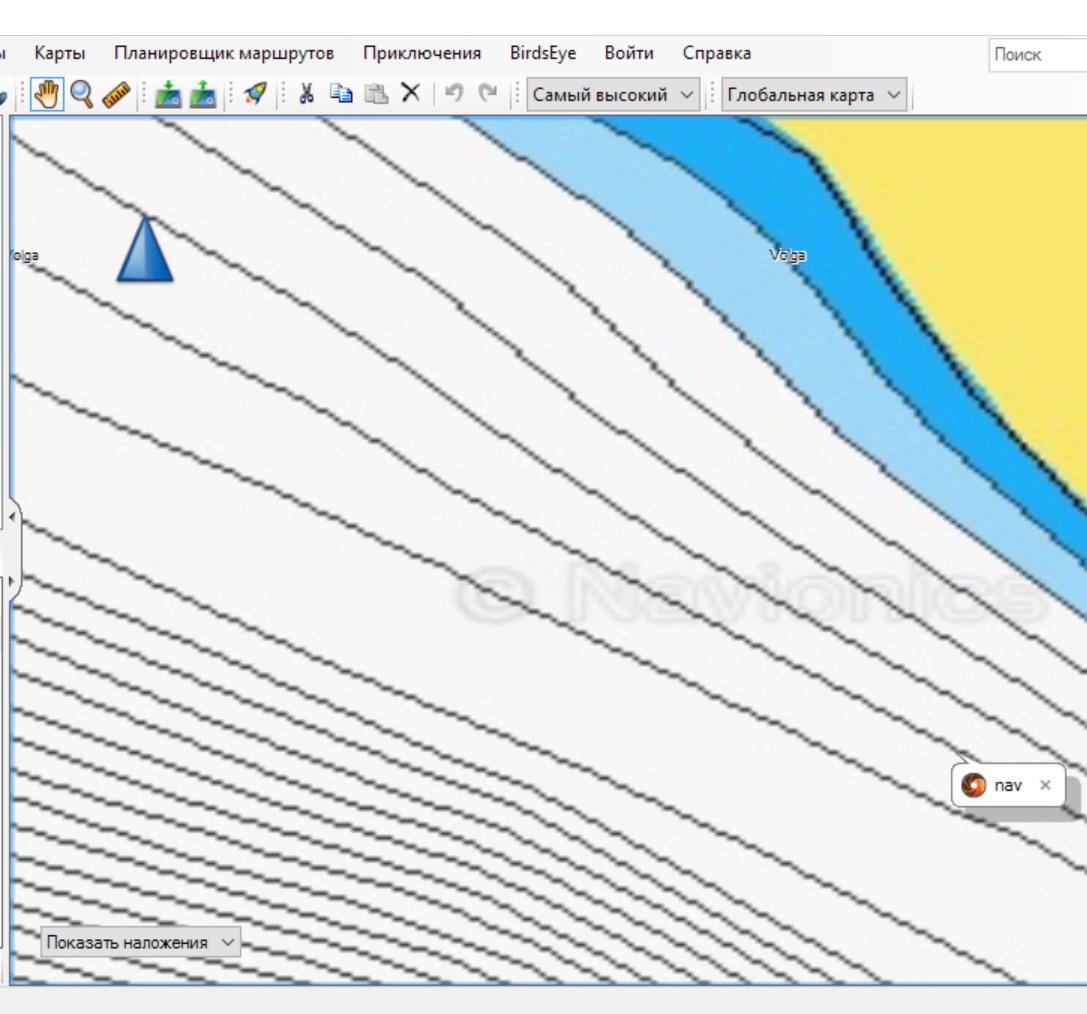Click the Поиск search field
The height and width of the screenshot is (1014, 1087).
1036,55
